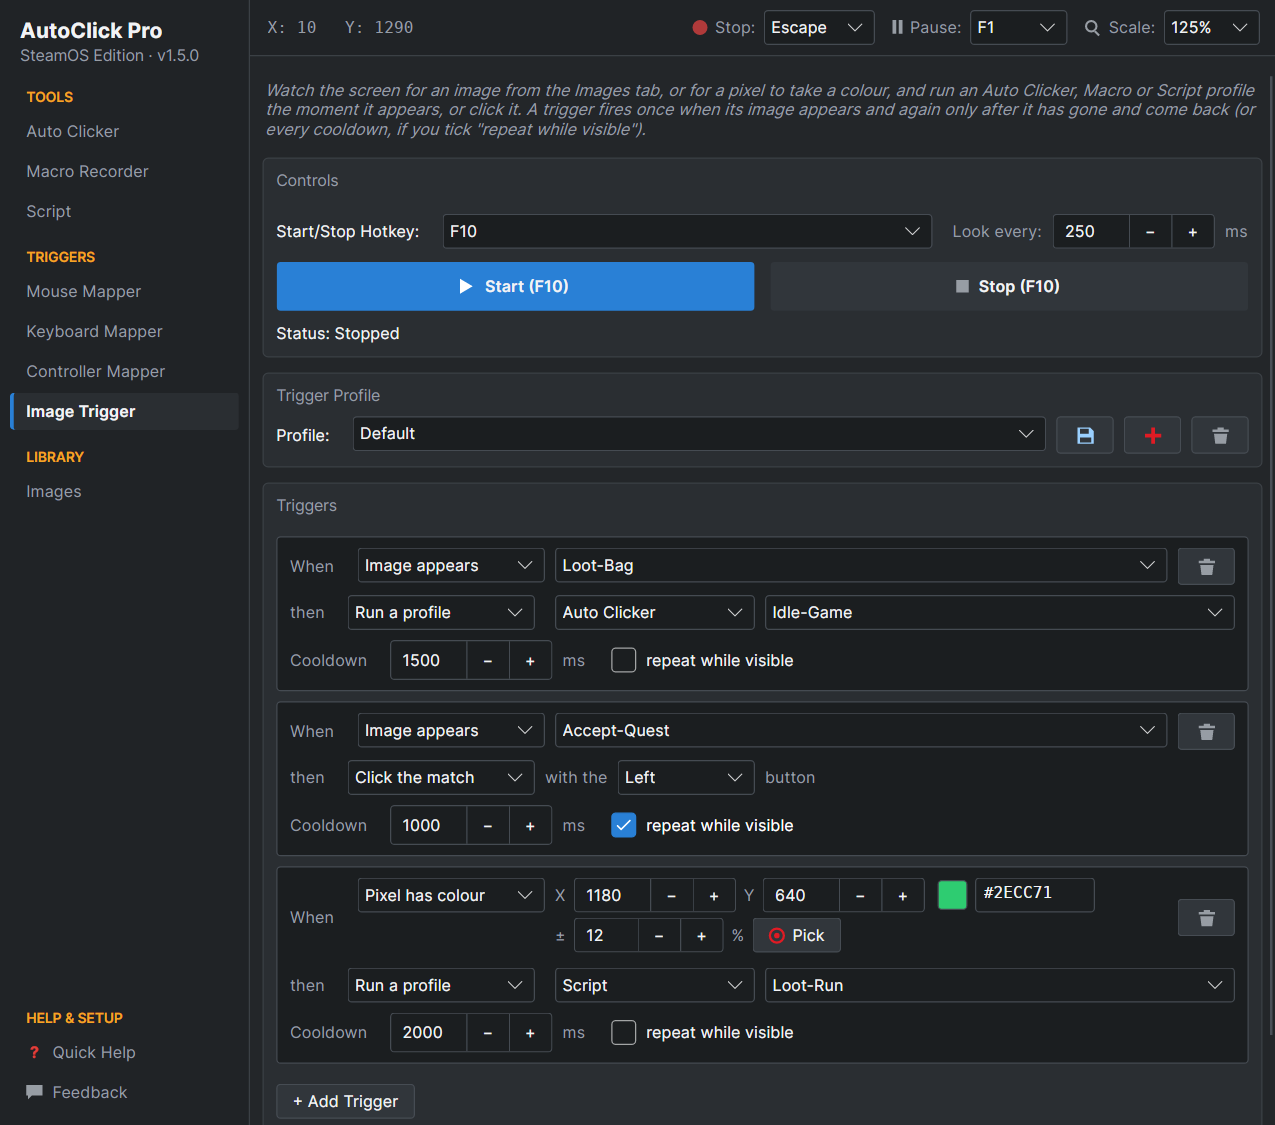This screenshot has height=1125, width=1275.
Task: Delete the Loot-Bag trigger
Action: pyautogui.click(x=1206, y=566)
